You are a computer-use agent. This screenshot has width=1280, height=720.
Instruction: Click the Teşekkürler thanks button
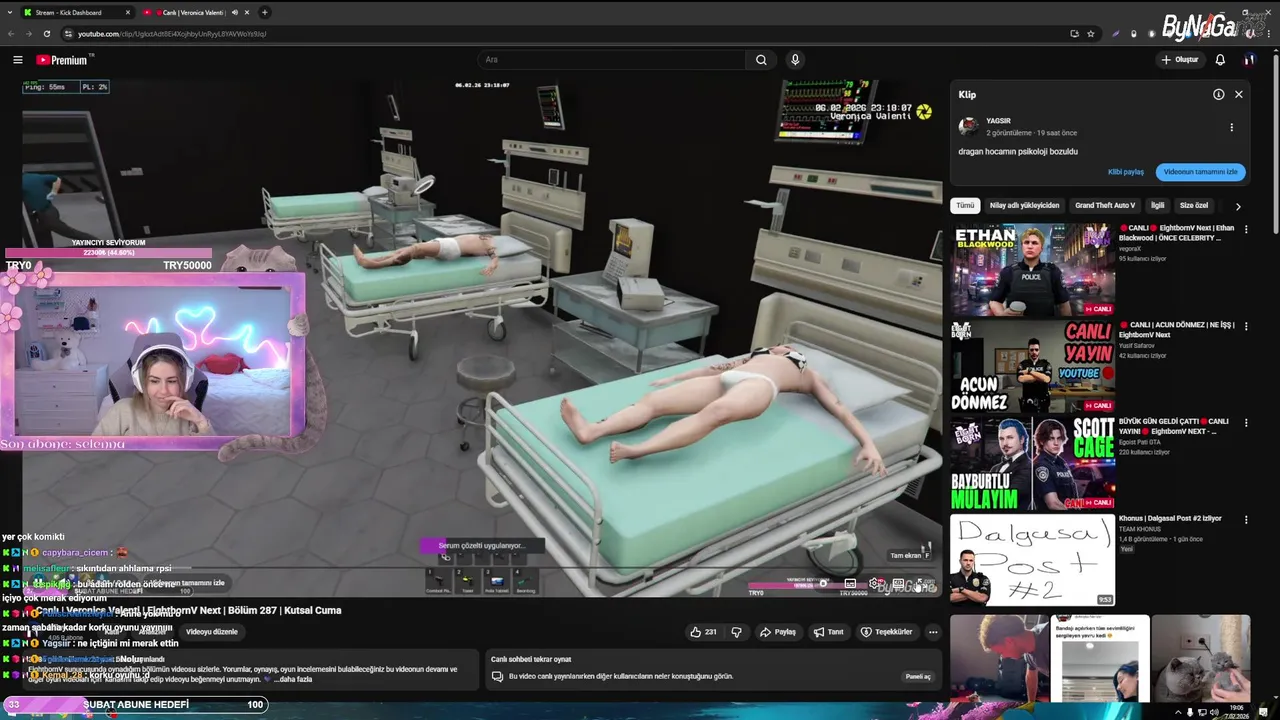tap(886, 632)
